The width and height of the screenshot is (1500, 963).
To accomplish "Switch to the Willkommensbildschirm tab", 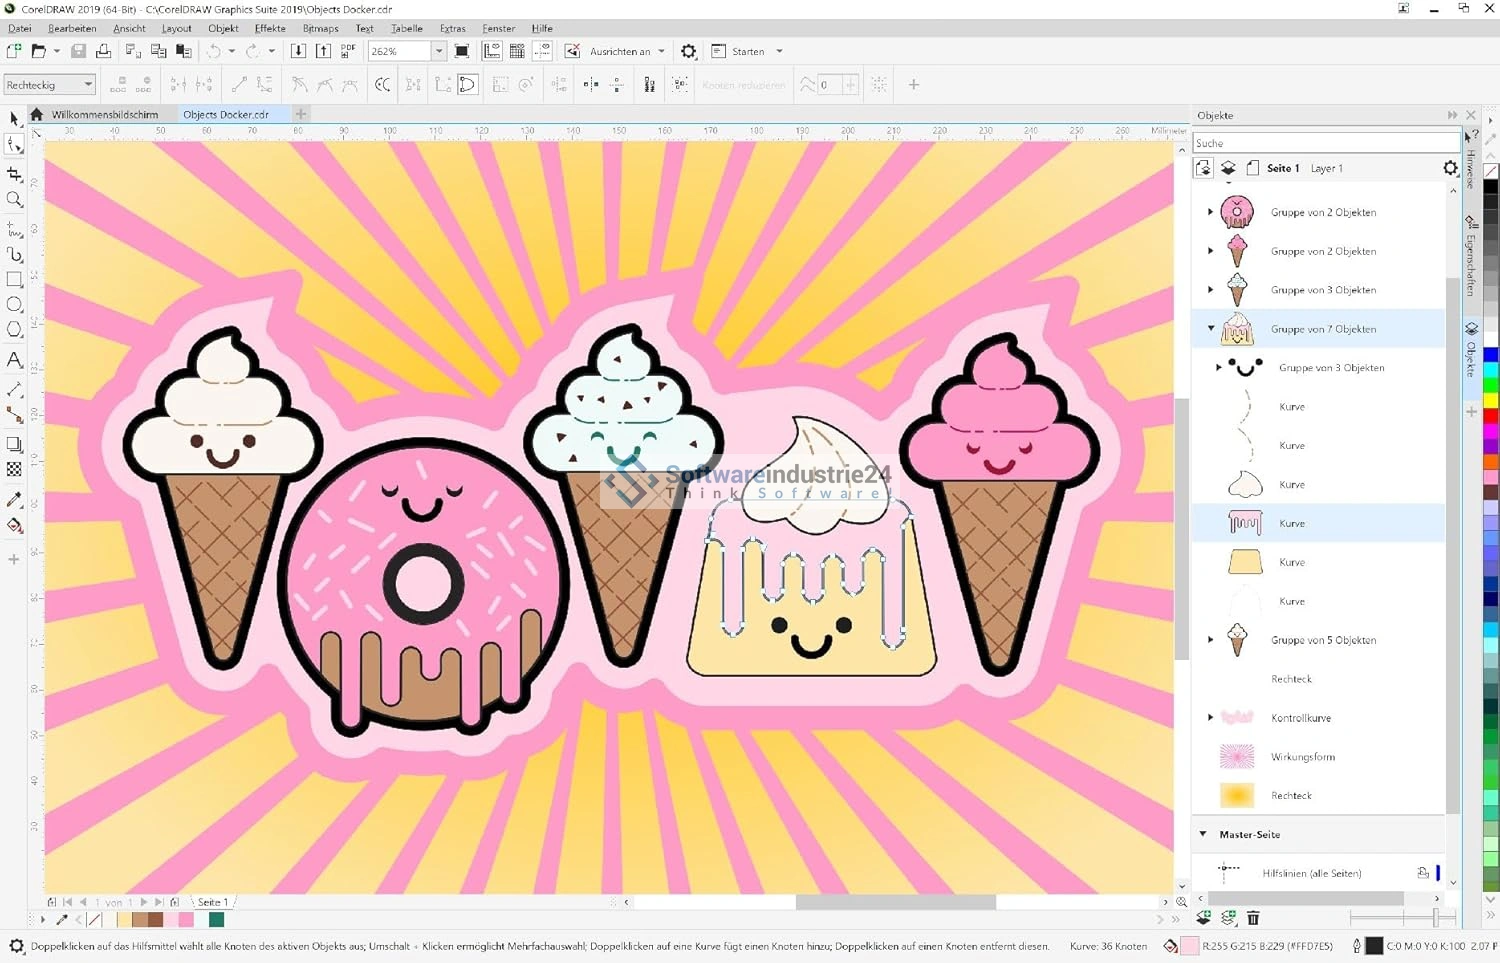I will (x=105, y=115).
